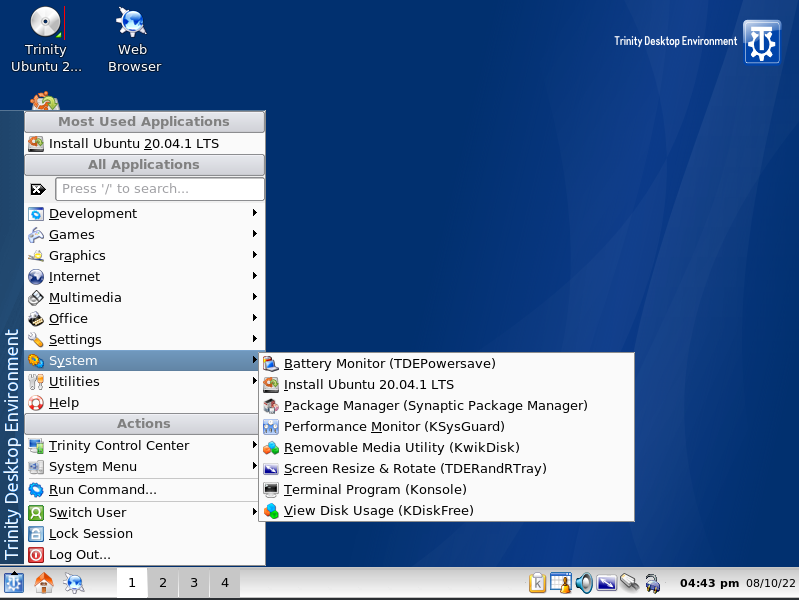Viewport: 799px width, 600px height.
Task: Click Log Out in the Actions section
Action: (80, 555)
